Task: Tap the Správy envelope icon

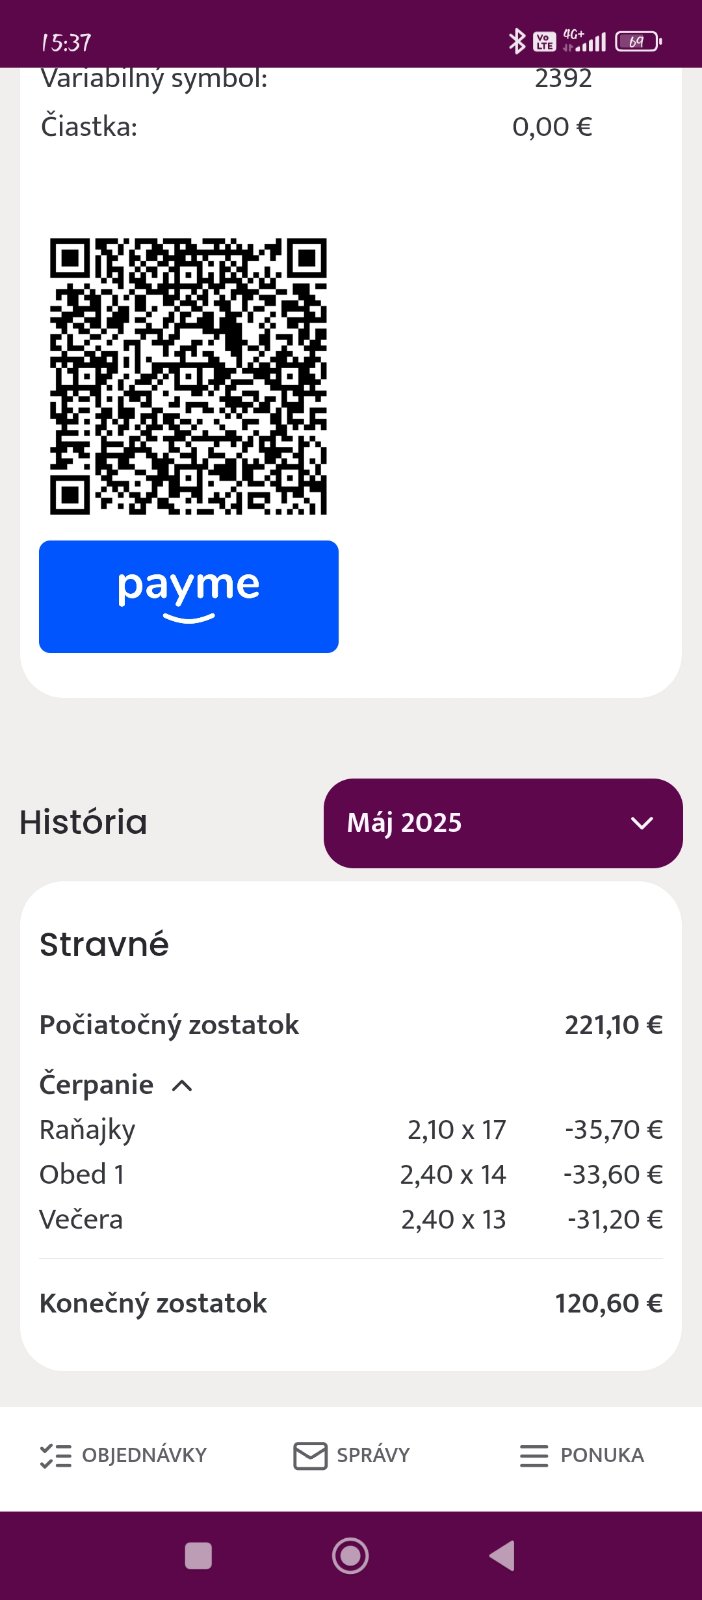Action: coord(310,1455)
